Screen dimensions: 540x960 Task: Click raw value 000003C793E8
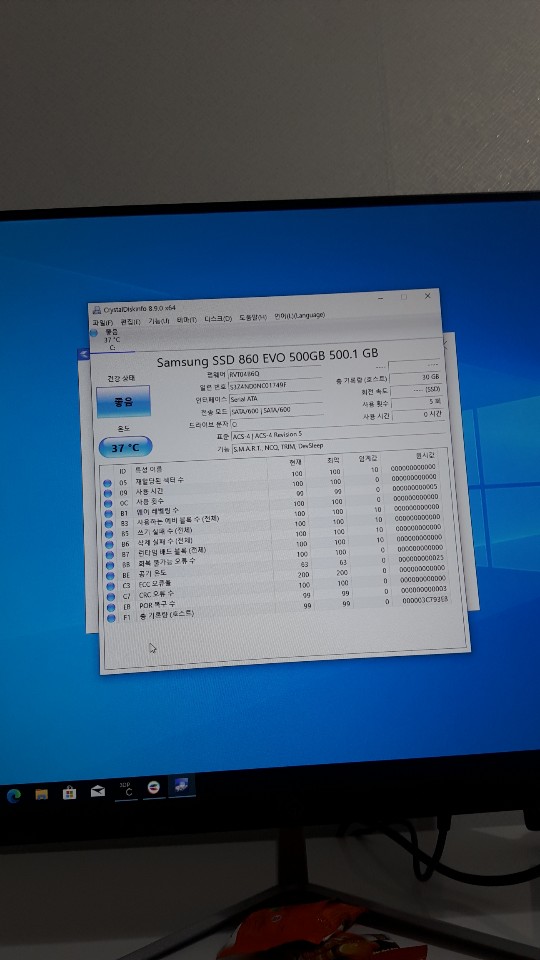point(424,599)
